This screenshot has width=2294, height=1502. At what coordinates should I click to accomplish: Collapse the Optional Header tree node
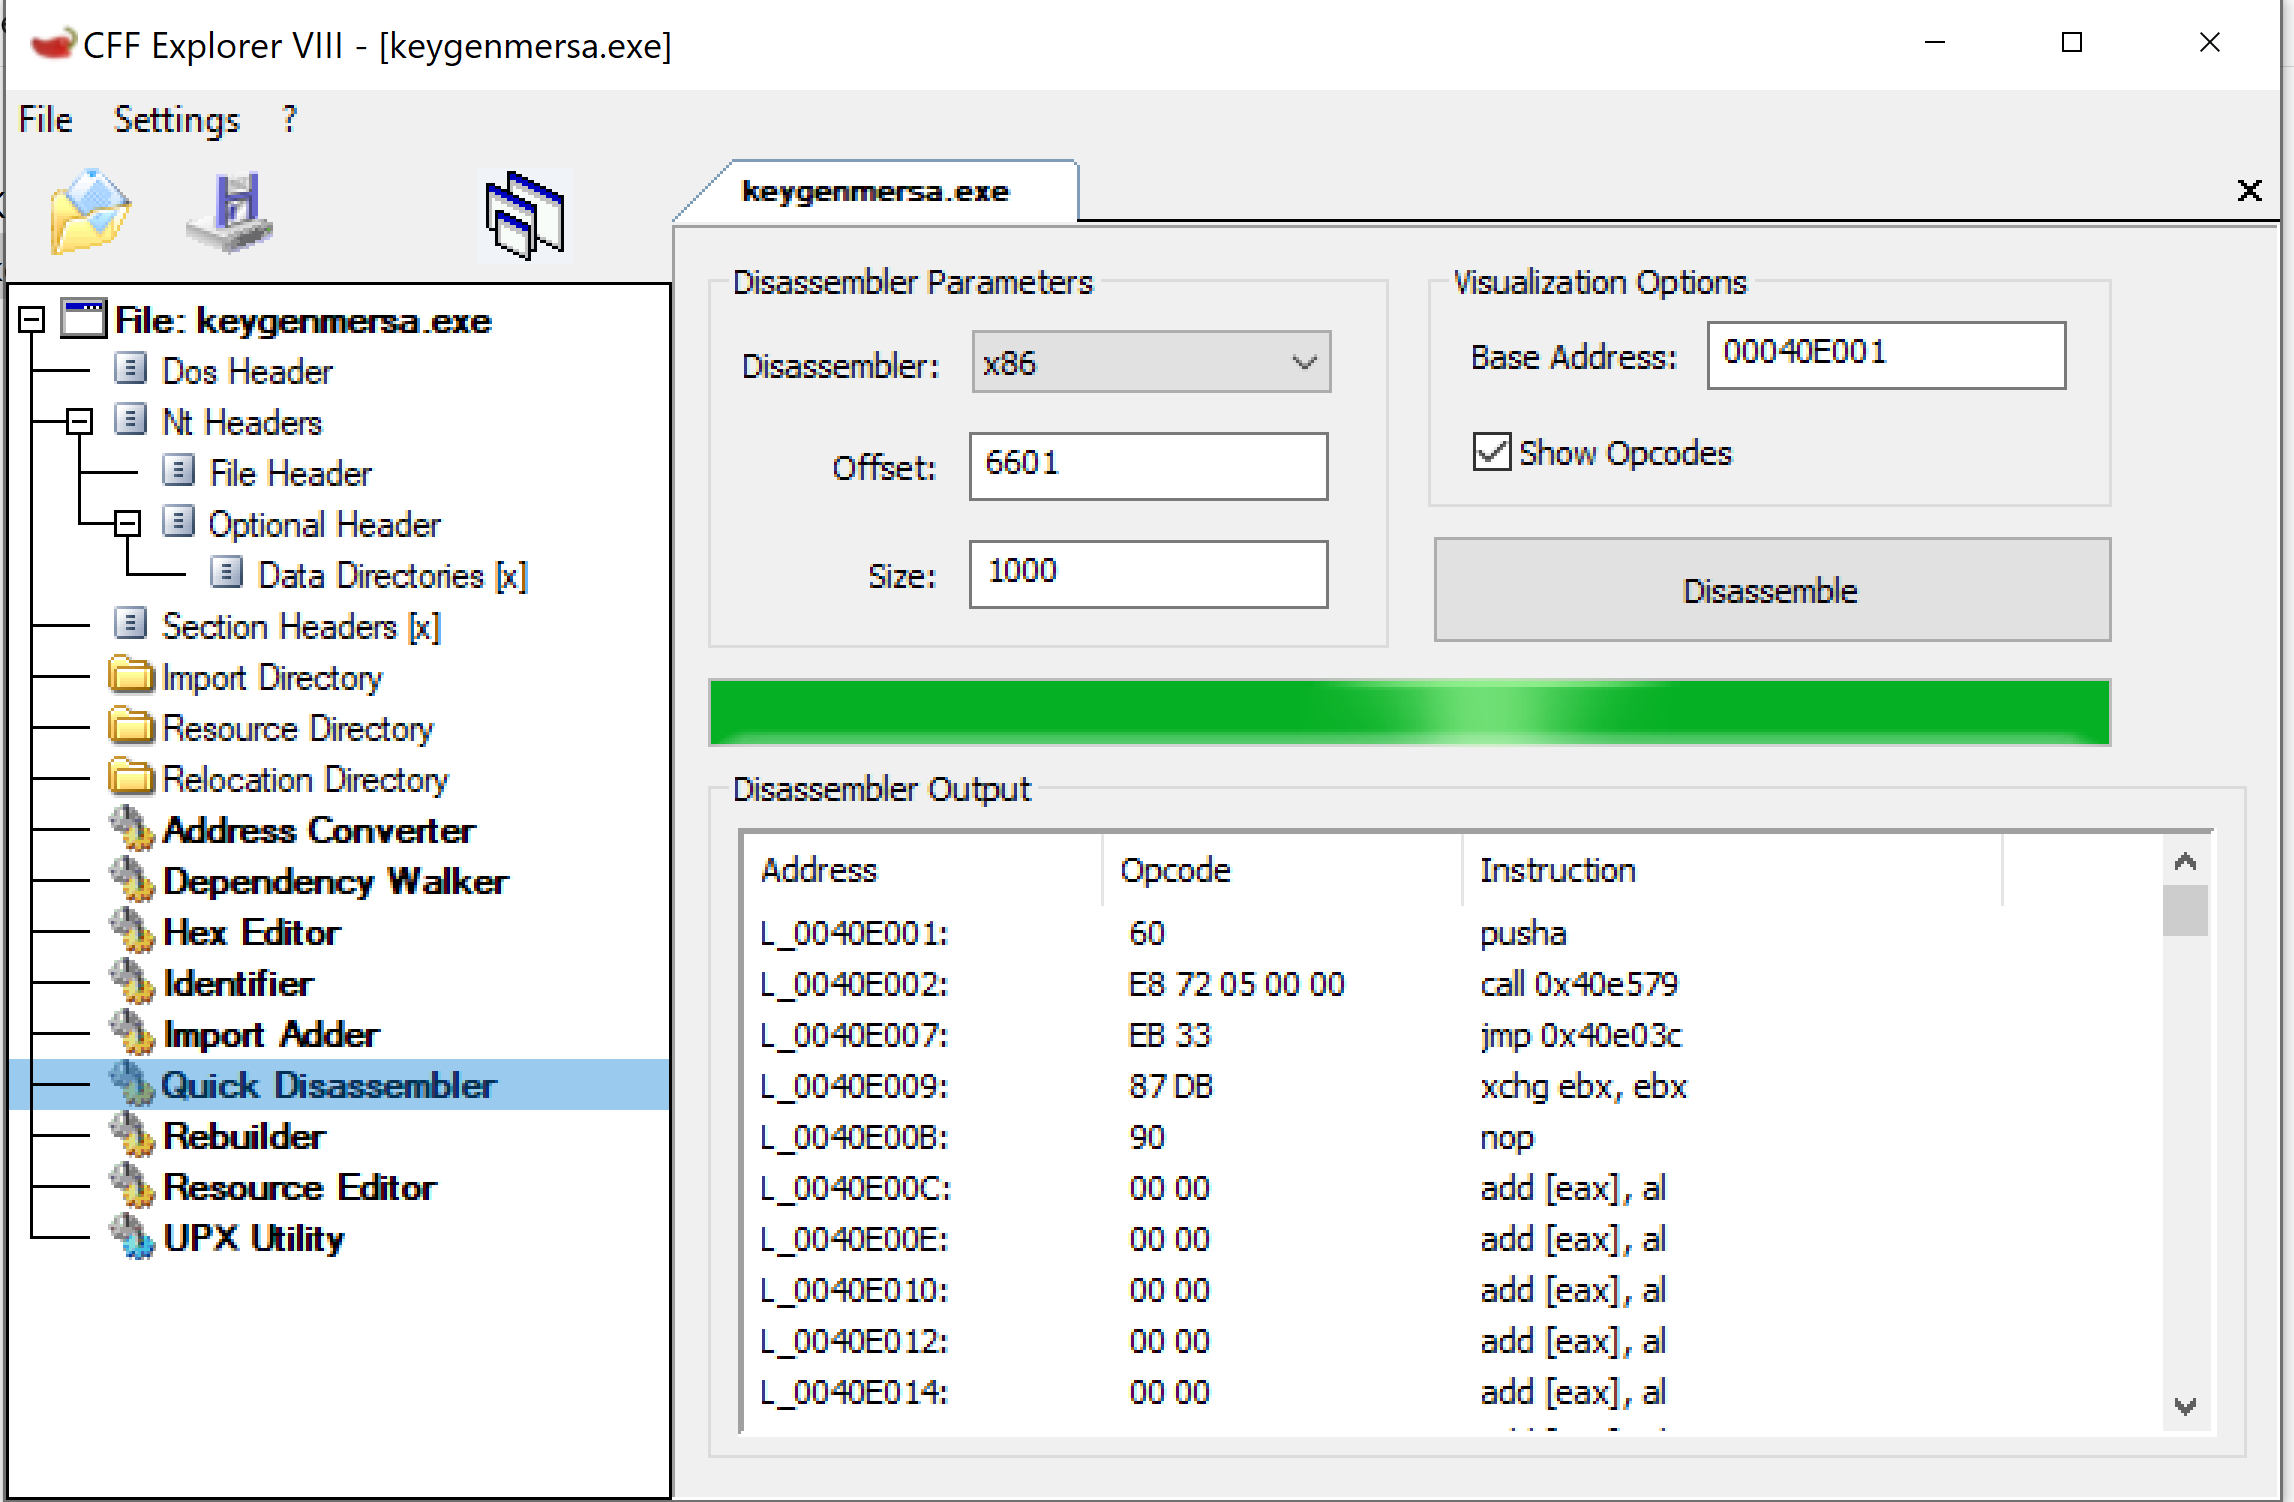pos(127,523)
